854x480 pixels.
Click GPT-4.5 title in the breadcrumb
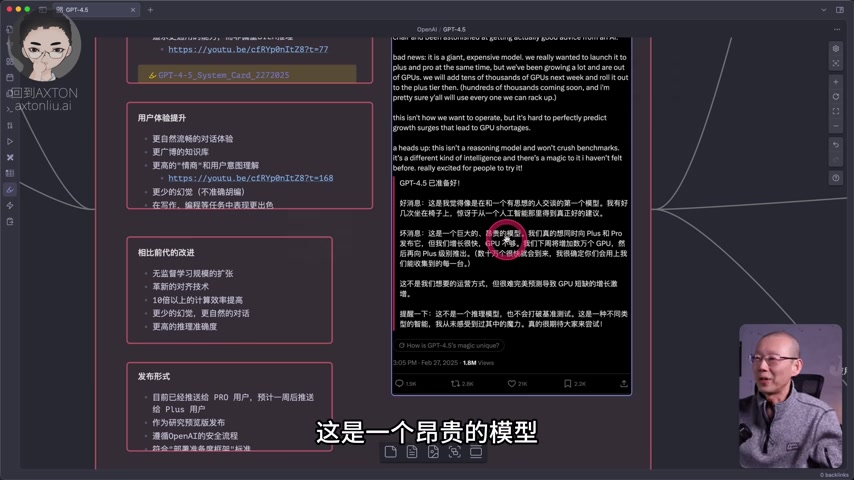(x=454, y=29)
